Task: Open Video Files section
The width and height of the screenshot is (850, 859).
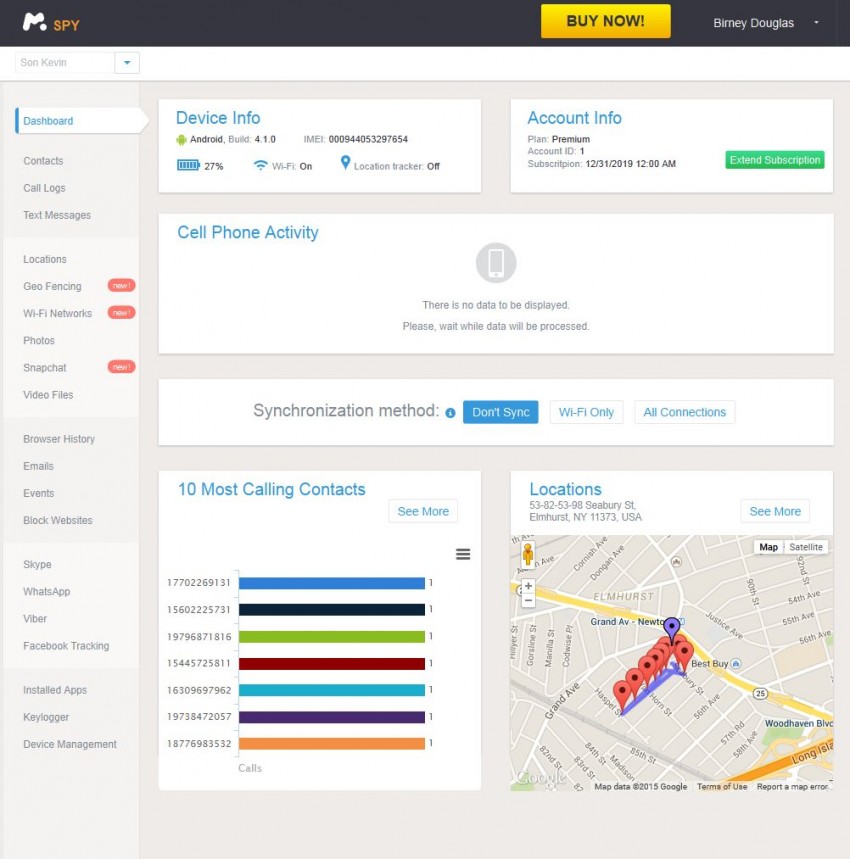Action: tap(48, 394)
